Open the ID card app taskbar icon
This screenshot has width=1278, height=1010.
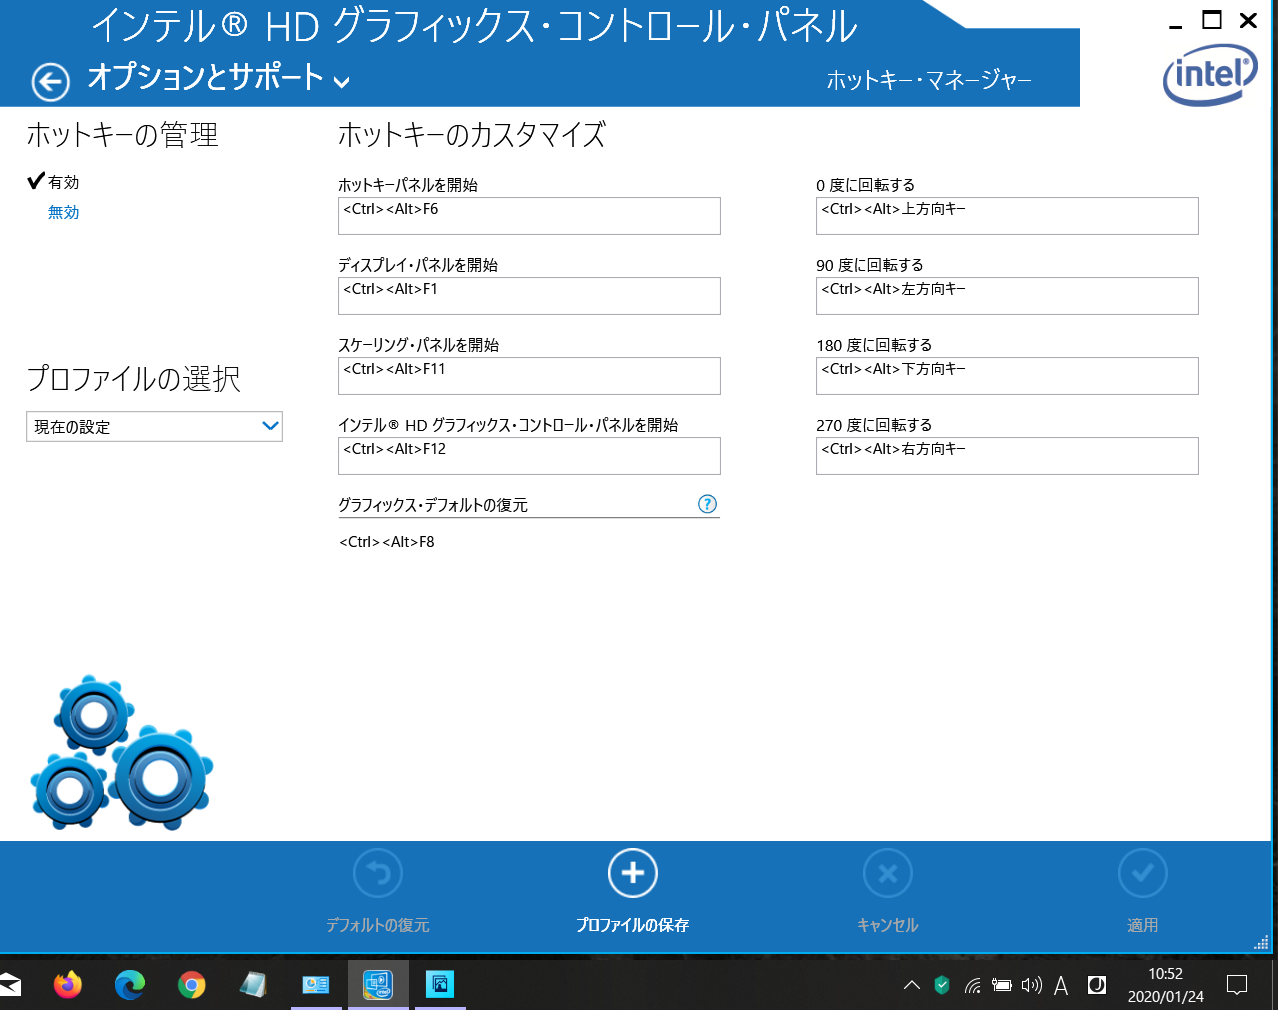click(316, 985)
